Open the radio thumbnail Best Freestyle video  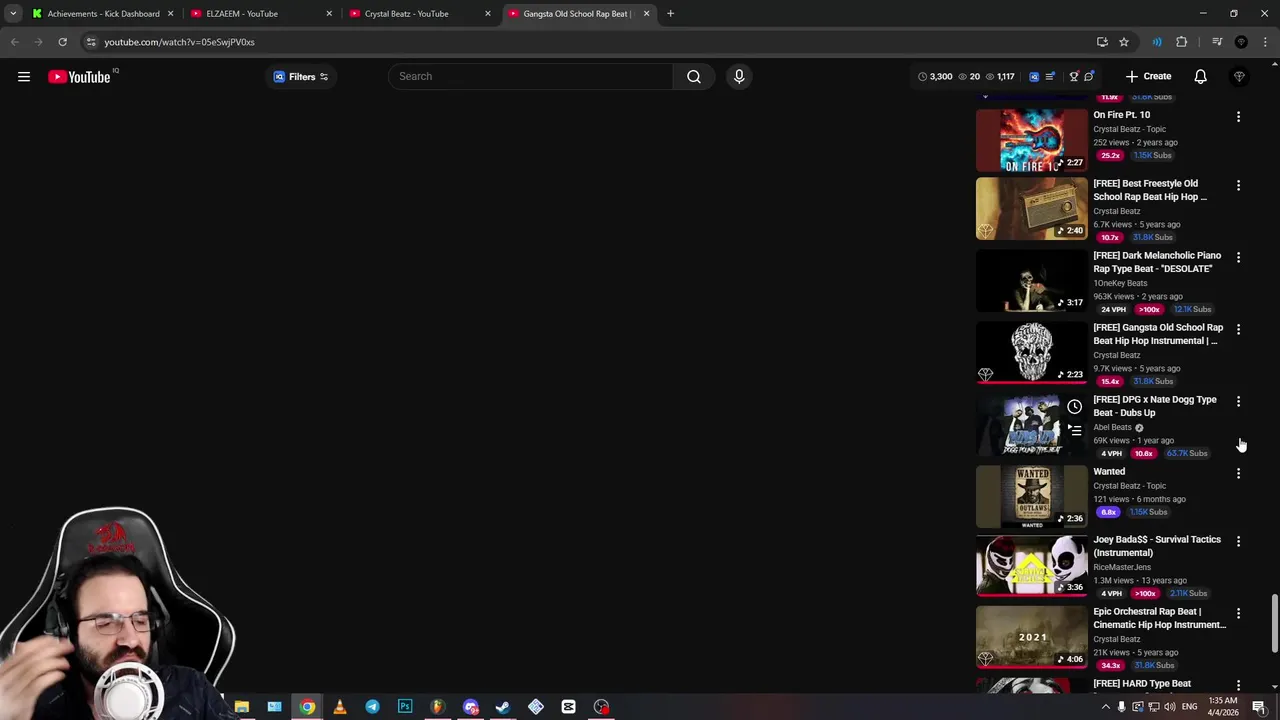coord(1031,208)
